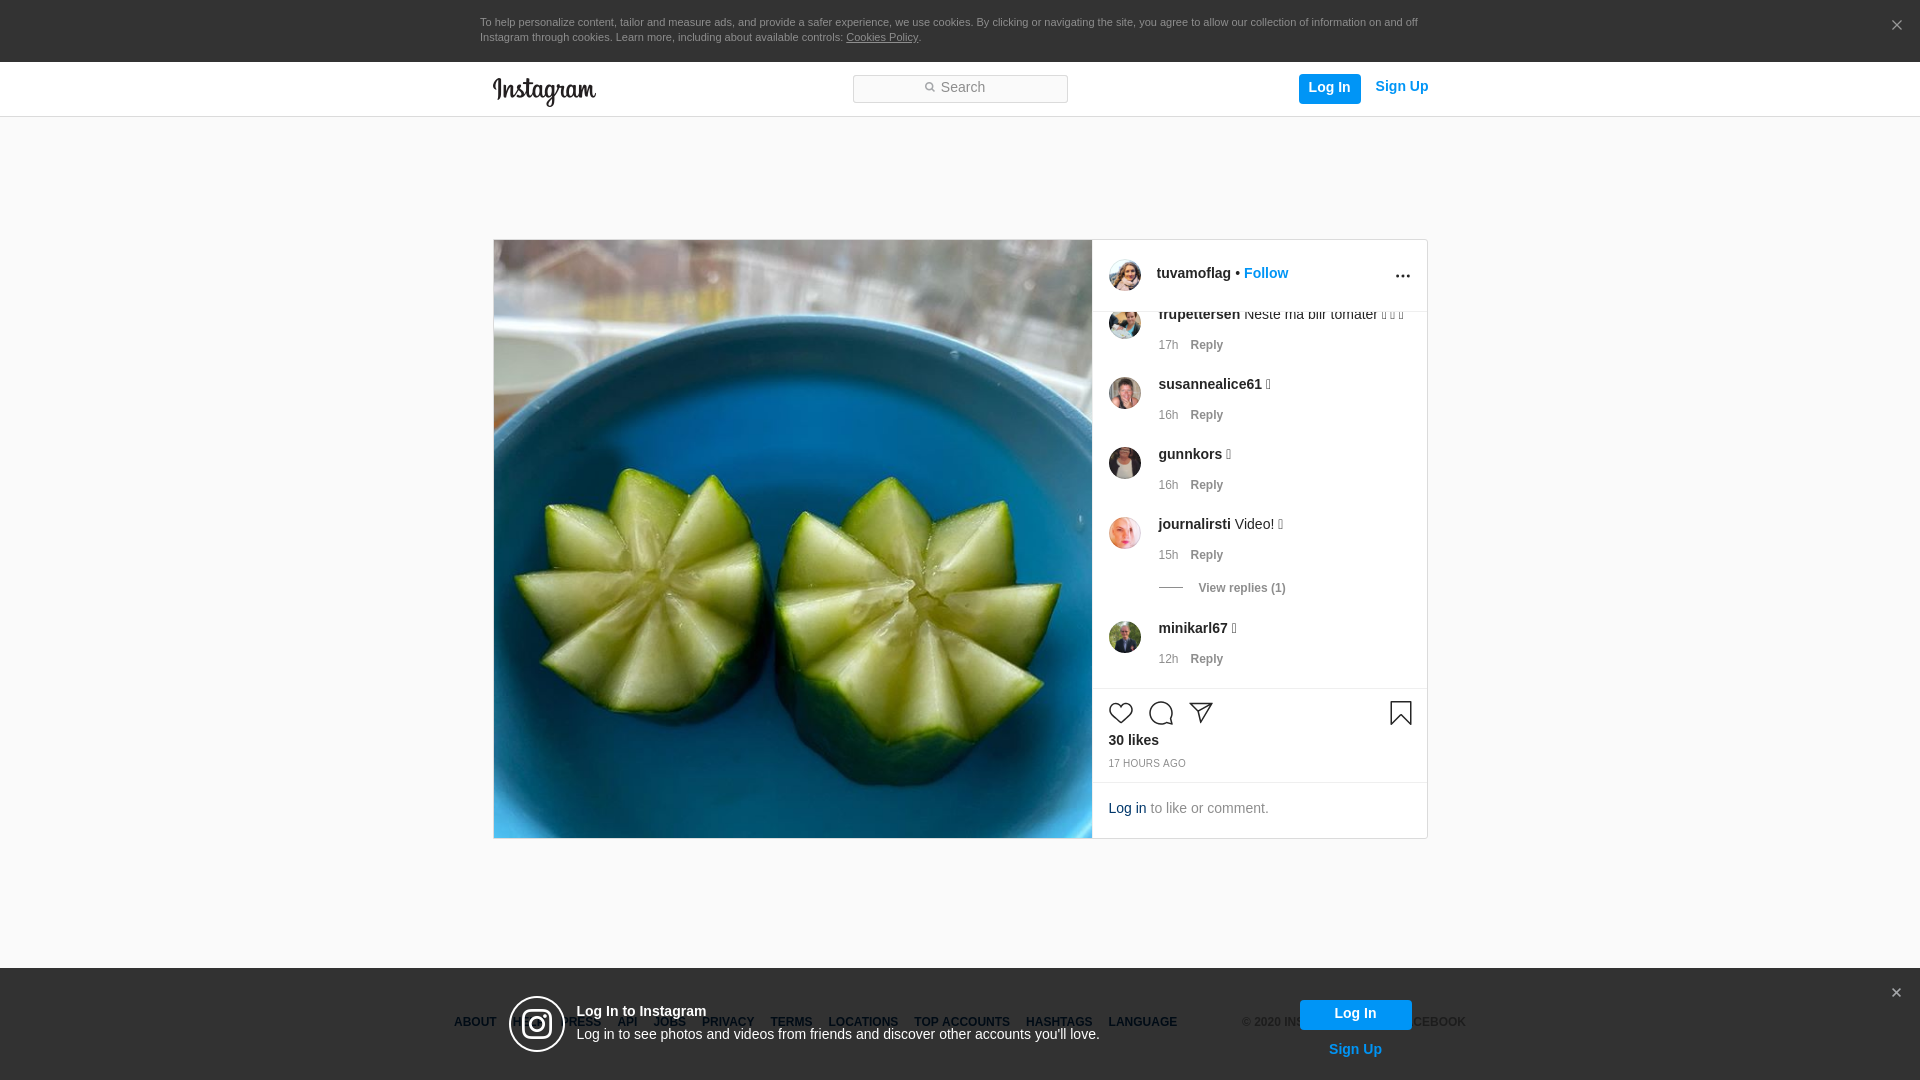Viewport: 1920px width, 1080px height.
Task: Open tuvamoflag's profile avatar
Action: pyautogui.click(x=1124, y=275)
